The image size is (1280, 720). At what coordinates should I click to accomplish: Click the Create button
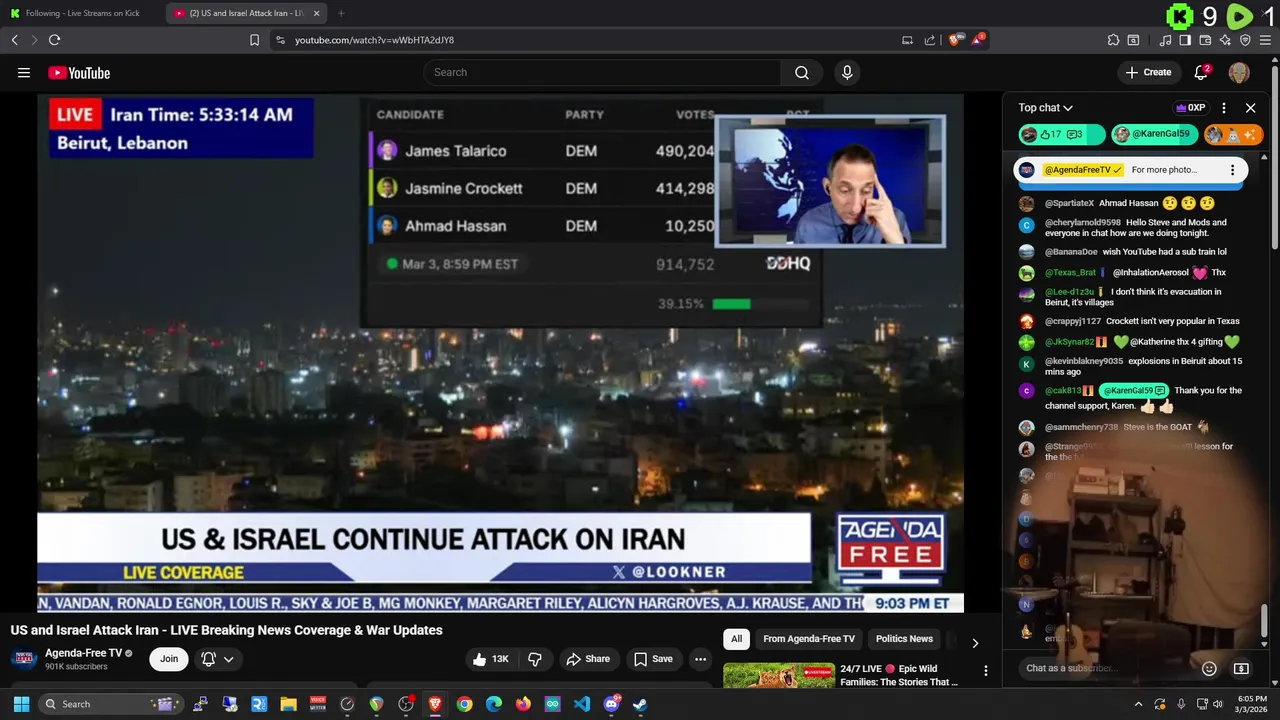1148,72
